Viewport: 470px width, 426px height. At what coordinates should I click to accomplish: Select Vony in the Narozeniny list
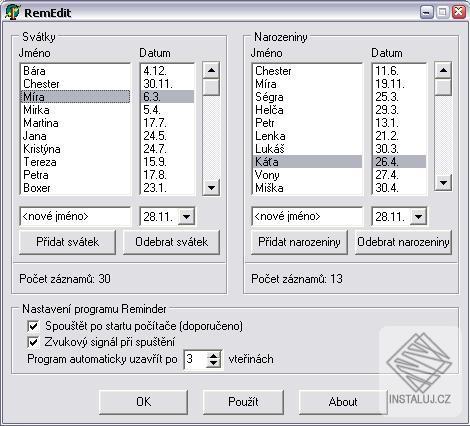(307, 175)
